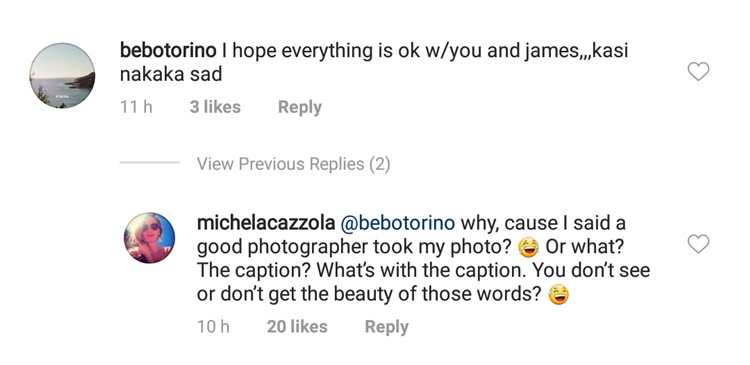Open michelacazzola username link
Image resolution: width=750 pixels, height=365 pixels.
266,223
